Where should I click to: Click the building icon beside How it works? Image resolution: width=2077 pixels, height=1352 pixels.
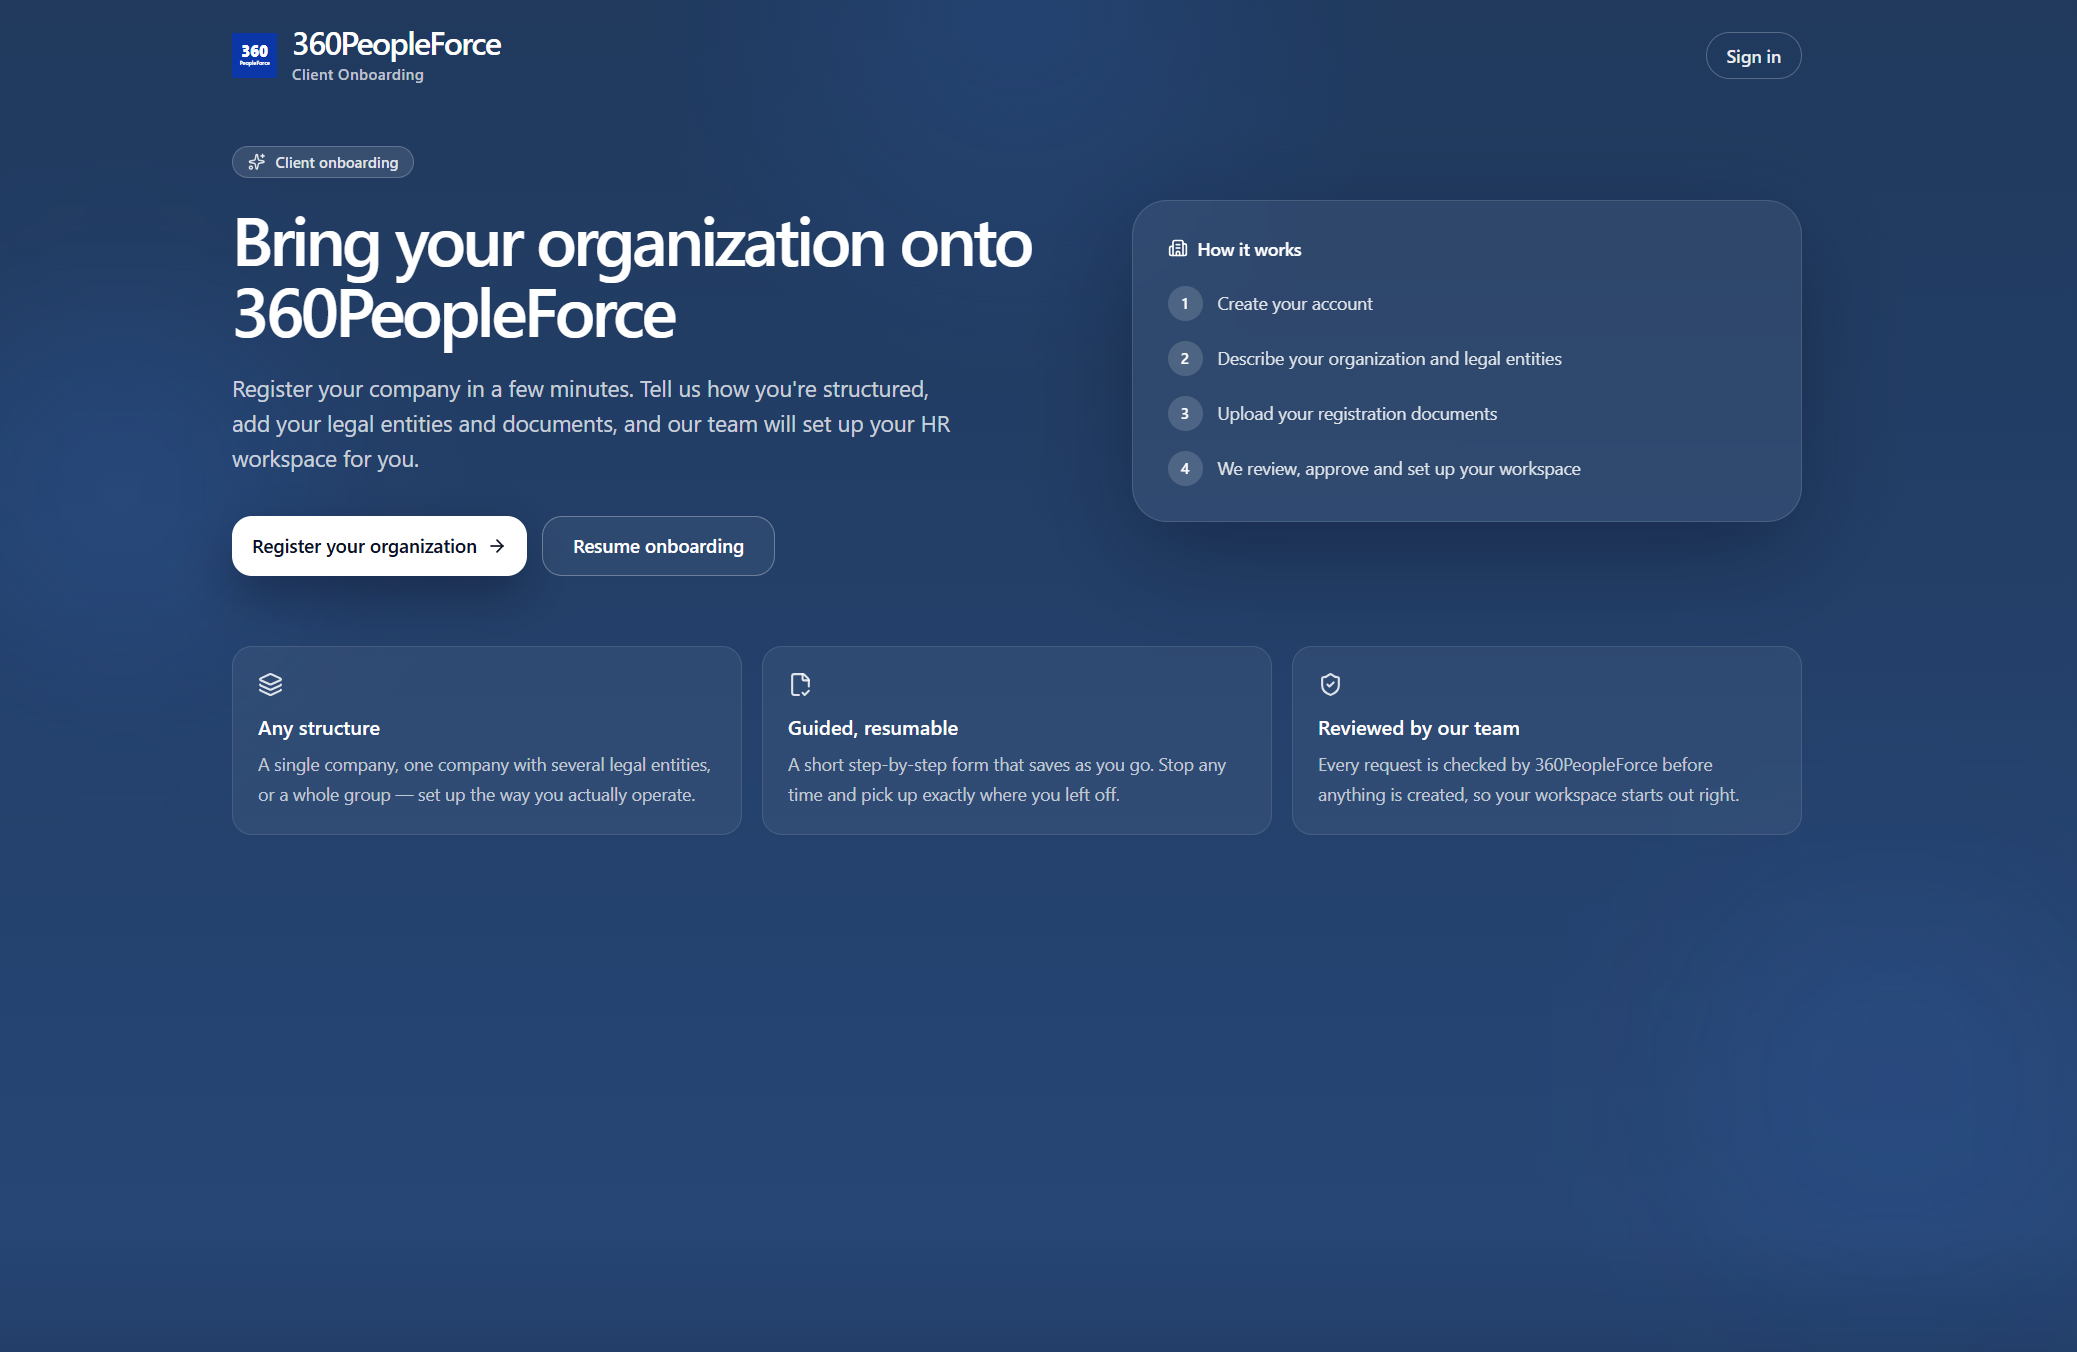tap(1178, 249)
